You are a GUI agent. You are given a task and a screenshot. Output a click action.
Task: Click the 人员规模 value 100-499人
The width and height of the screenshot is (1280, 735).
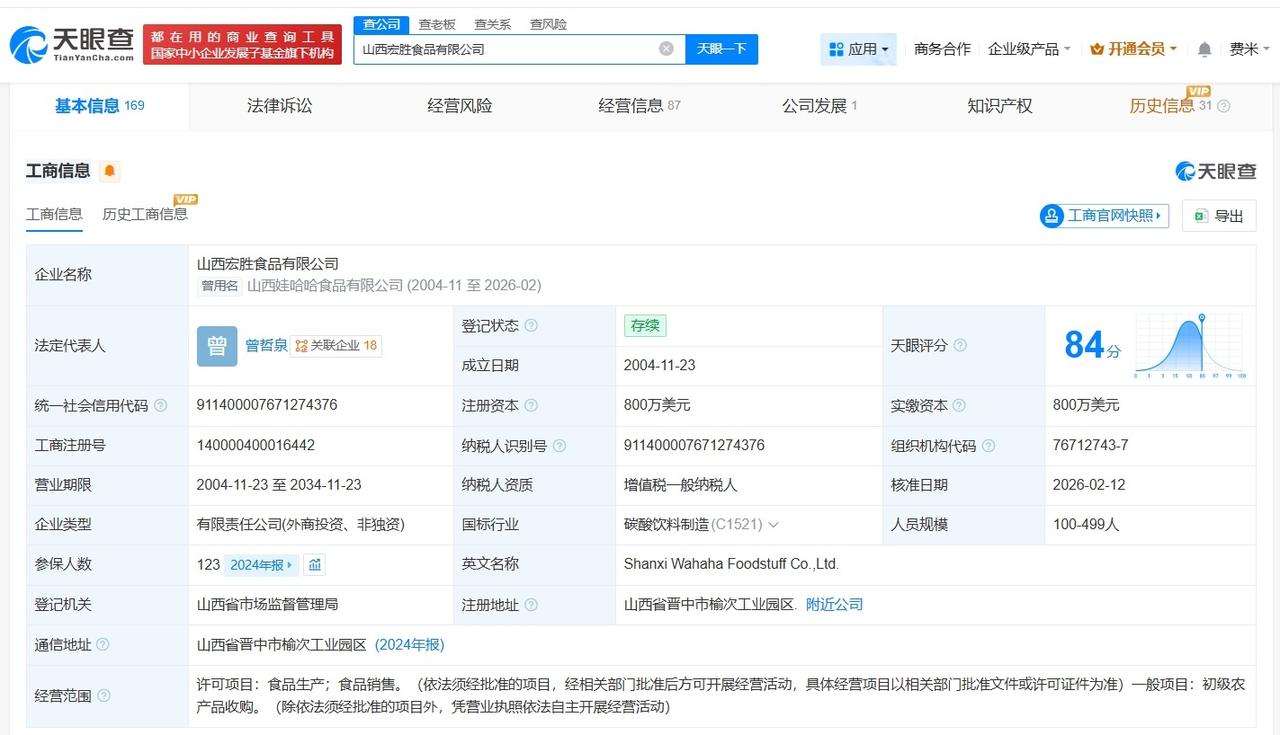pos(1086,525)
